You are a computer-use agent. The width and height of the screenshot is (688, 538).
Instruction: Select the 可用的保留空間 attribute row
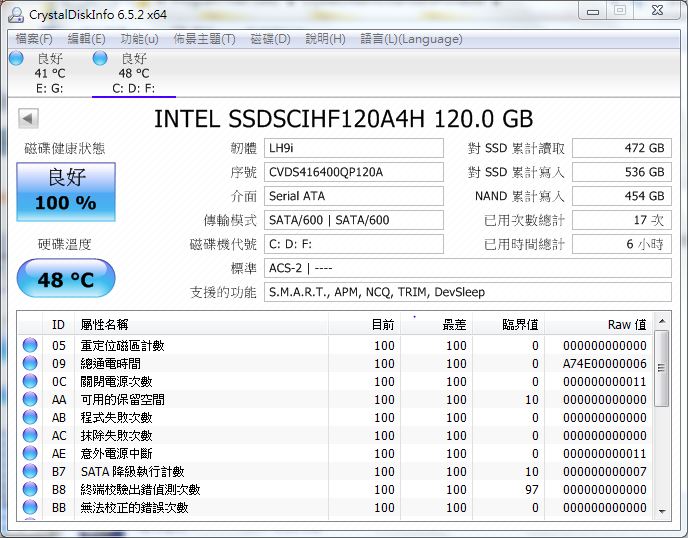(x=335, y=399)
